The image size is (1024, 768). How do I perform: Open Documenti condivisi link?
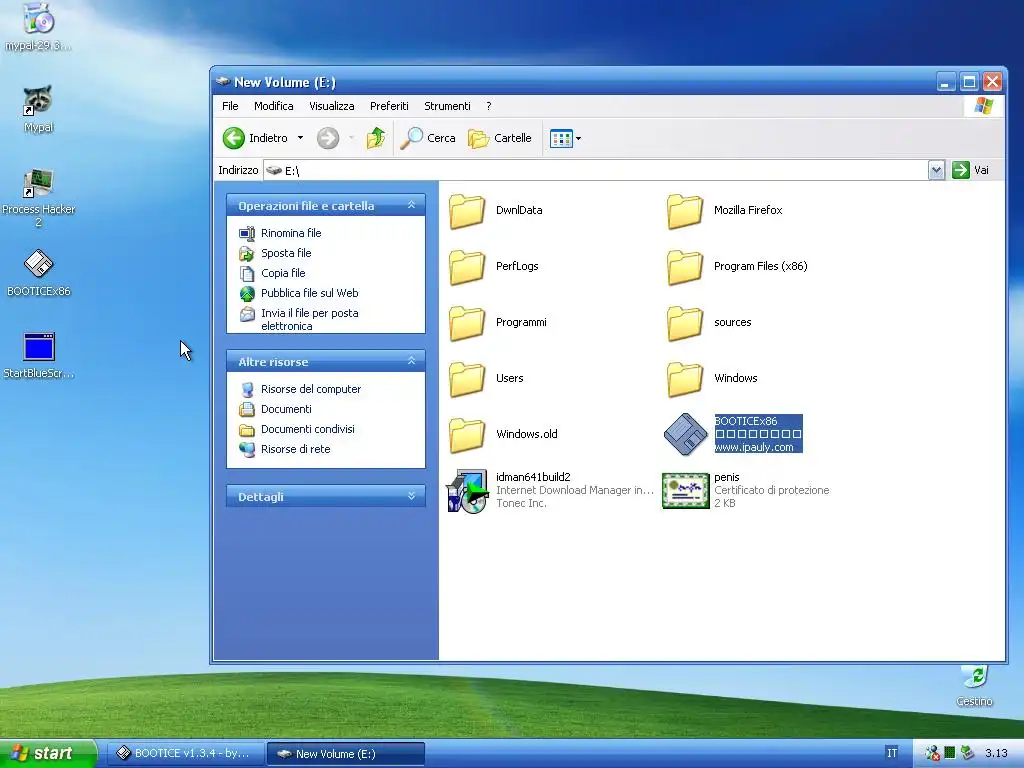point(308,429)
